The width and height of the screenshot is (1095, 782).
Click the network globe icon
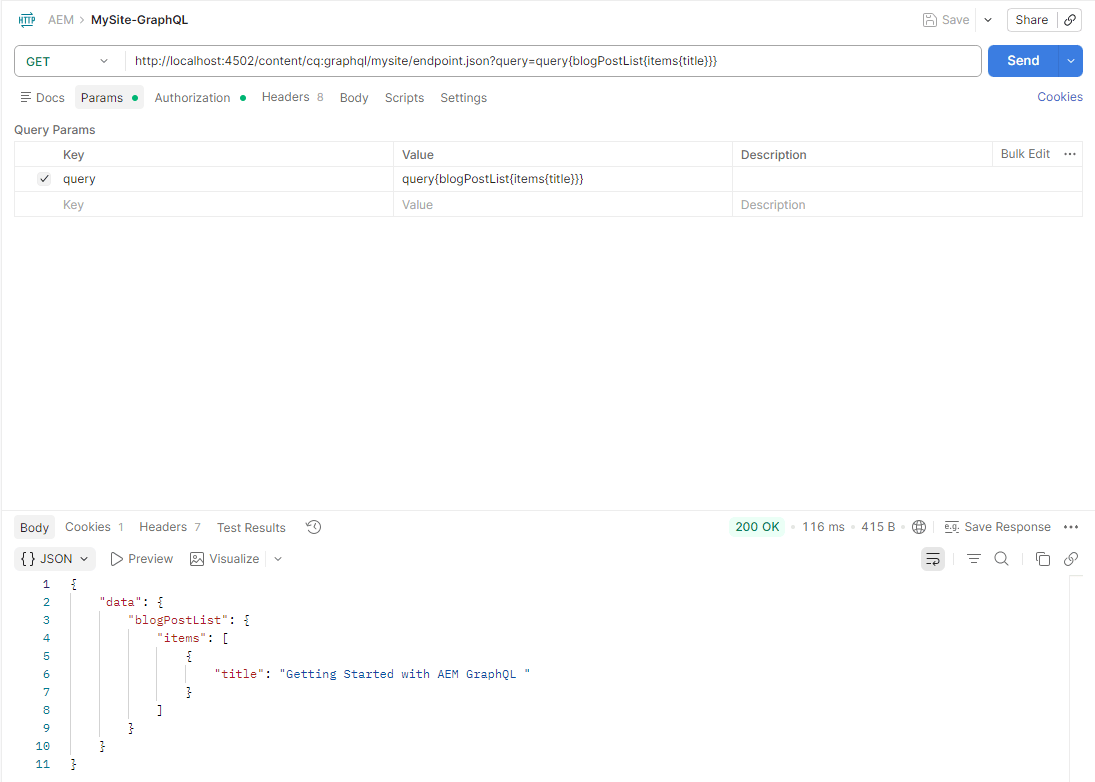pyautogui.click(x=919, y=527)
